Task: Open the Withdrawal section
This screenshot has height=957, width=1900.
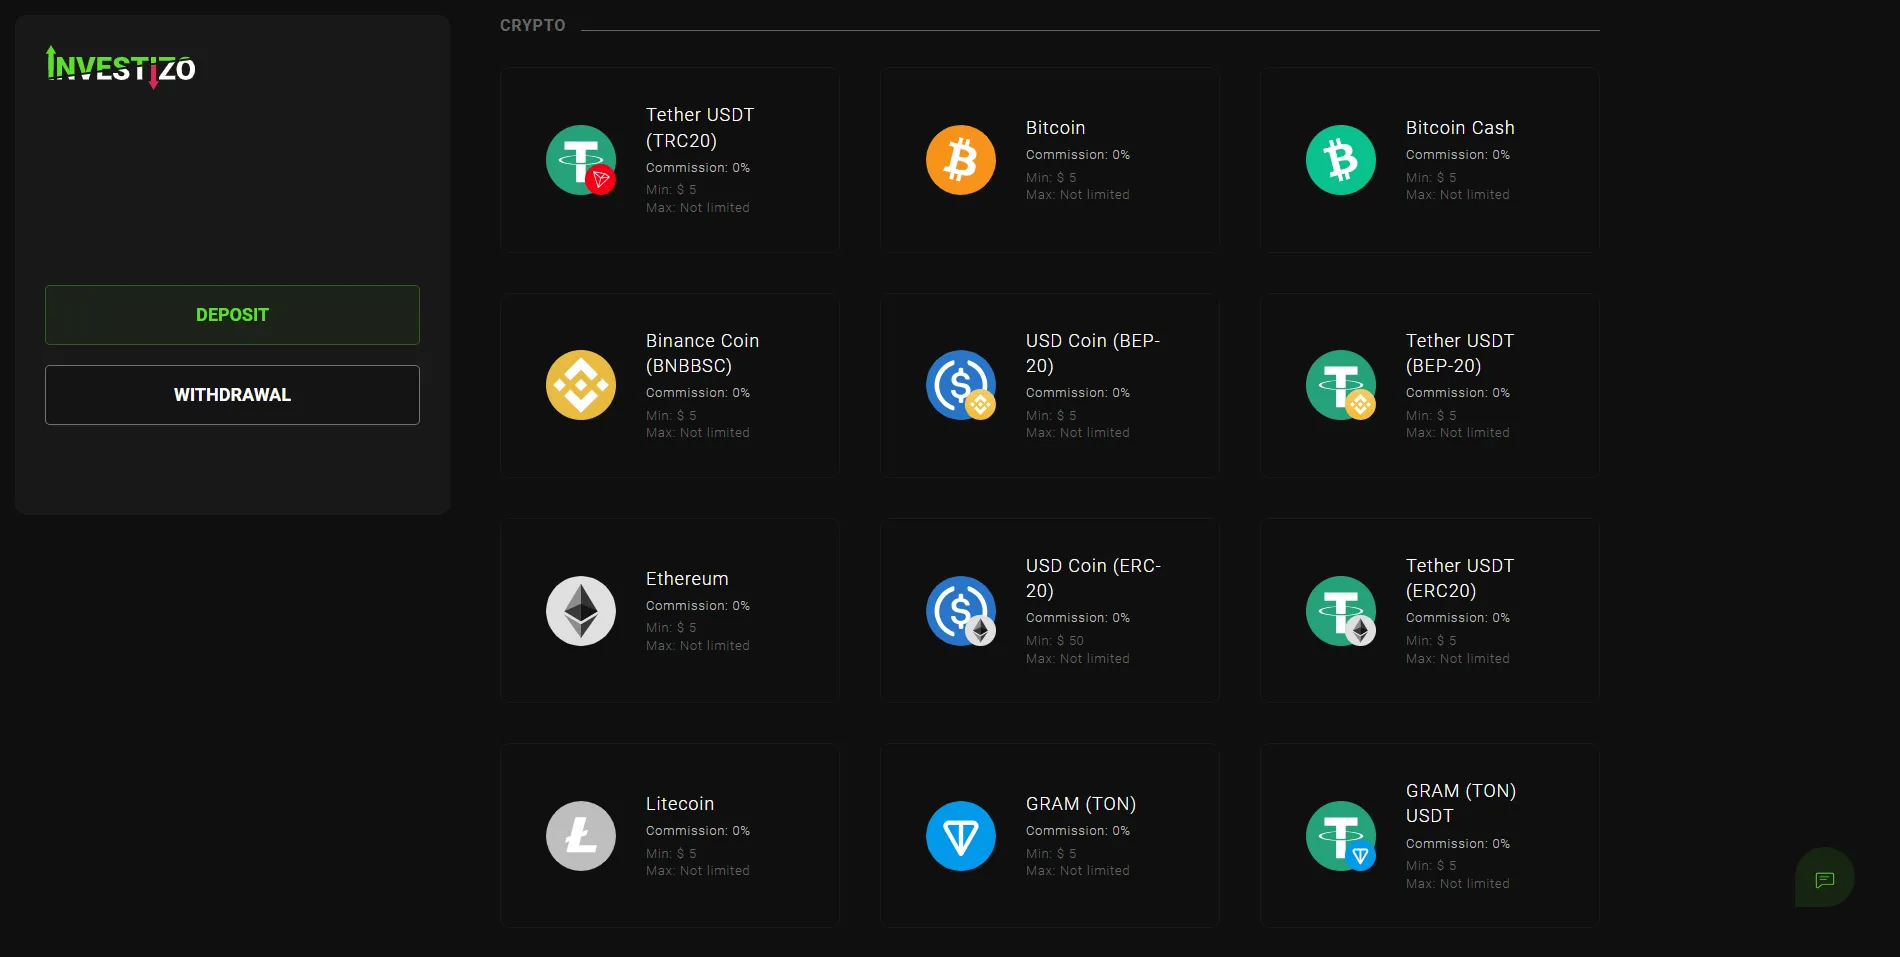Action: (232, 395)
